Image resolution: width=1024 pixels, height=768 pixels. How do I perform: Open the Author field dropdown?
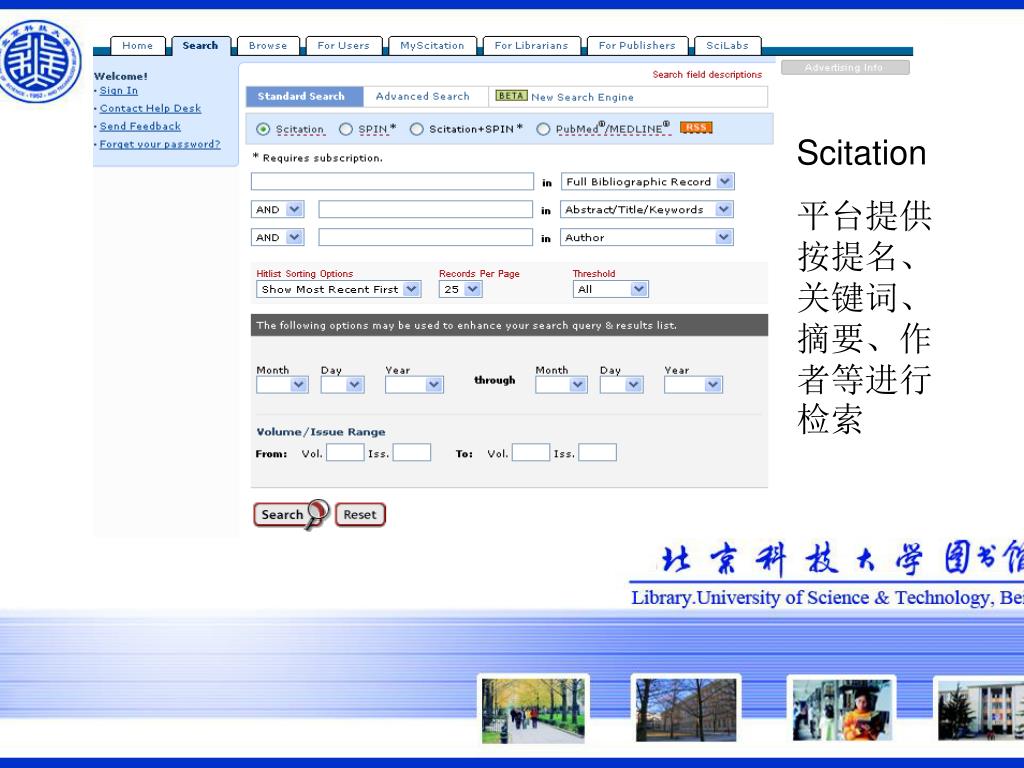pos(647,238)
